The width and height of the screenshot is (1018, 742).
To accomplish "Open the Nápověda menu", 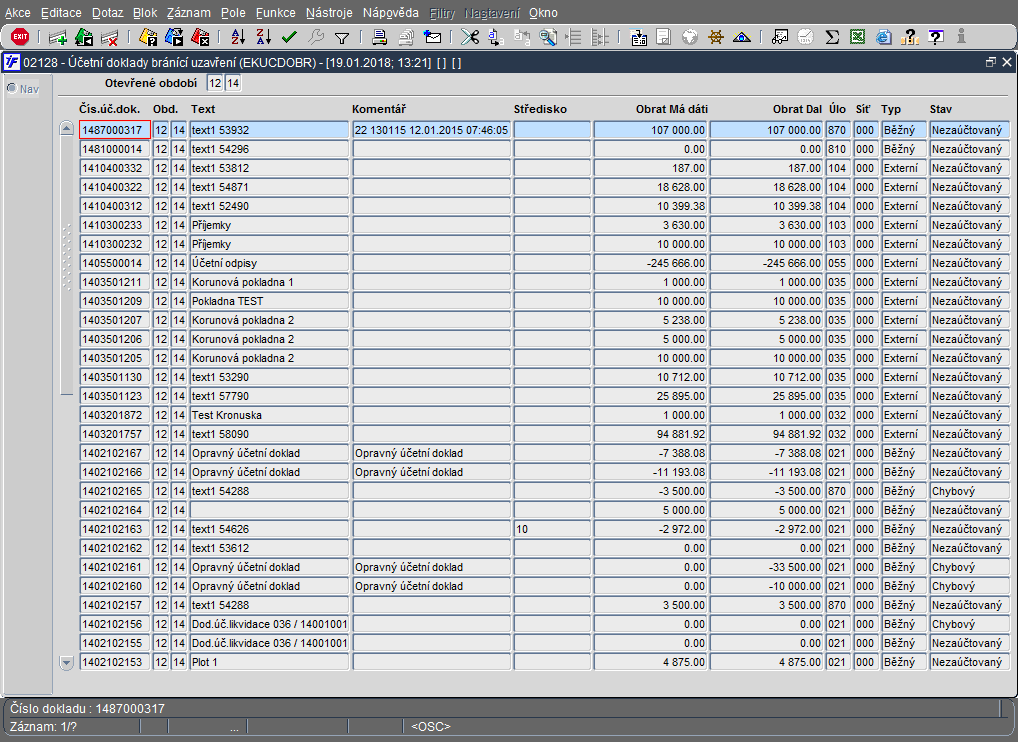I will 391,13.
